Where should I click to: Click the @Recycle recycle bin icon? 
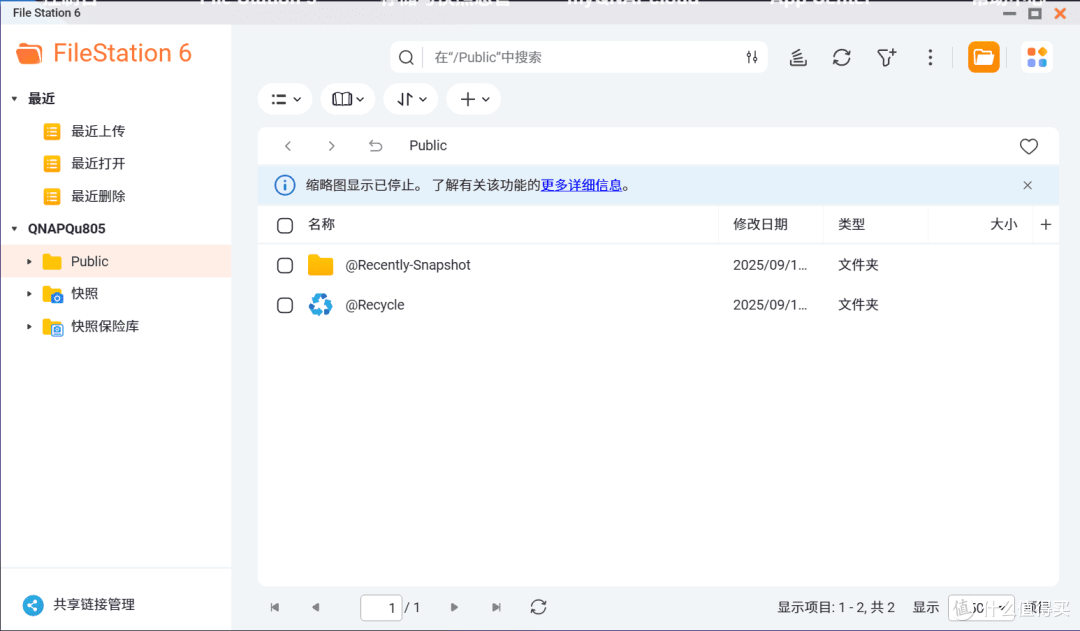320,304
